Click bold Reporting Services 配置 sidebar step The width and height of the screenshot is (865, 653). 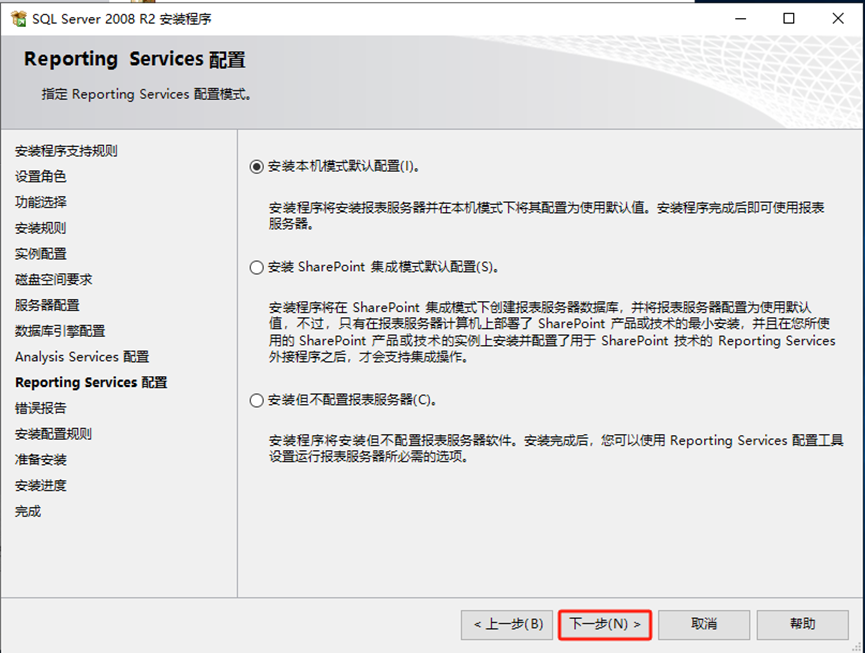[91, 382]
